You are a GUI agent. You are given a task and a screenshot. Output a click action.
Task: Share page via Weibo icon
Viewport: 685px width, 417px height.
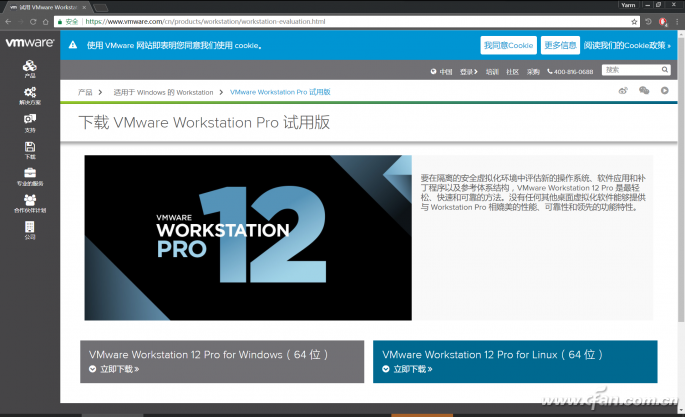tap(623, 90)
